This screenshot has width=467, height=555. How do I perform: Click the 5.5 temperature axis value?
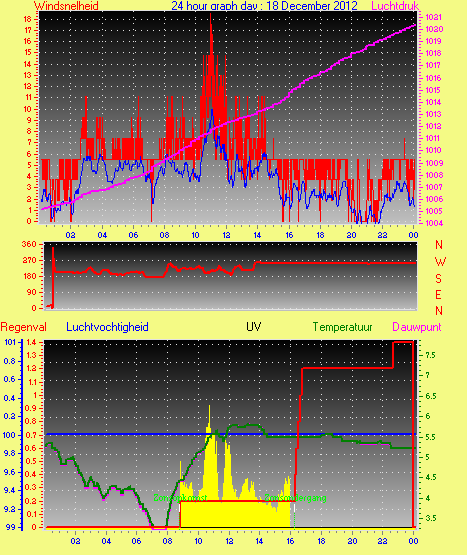point(431,437)
